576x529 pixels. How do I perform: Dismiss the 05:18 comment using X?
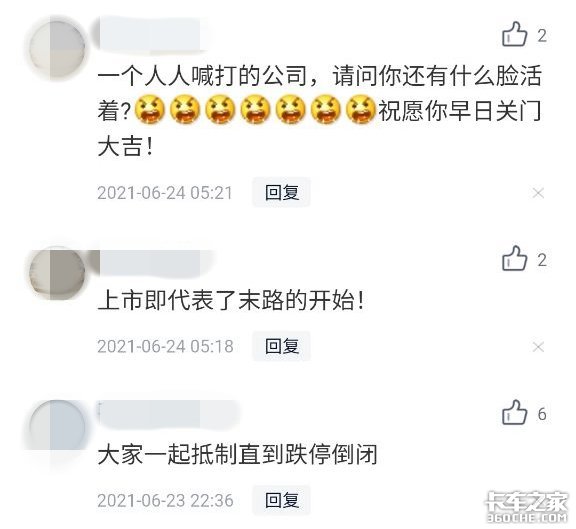(x=538, y=347)
